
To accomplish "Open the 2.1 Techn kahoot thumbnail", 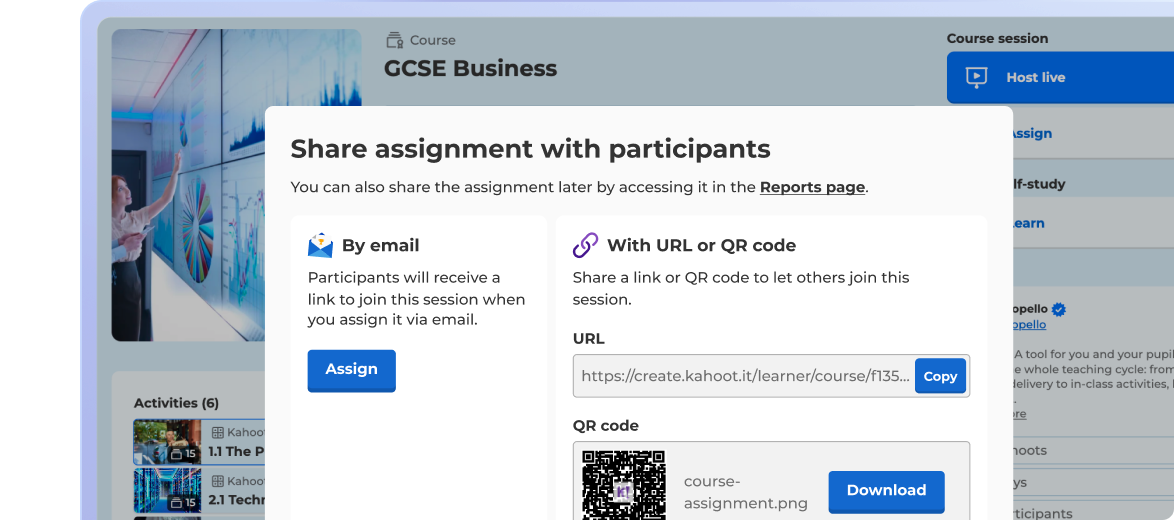I will (168, 491).
